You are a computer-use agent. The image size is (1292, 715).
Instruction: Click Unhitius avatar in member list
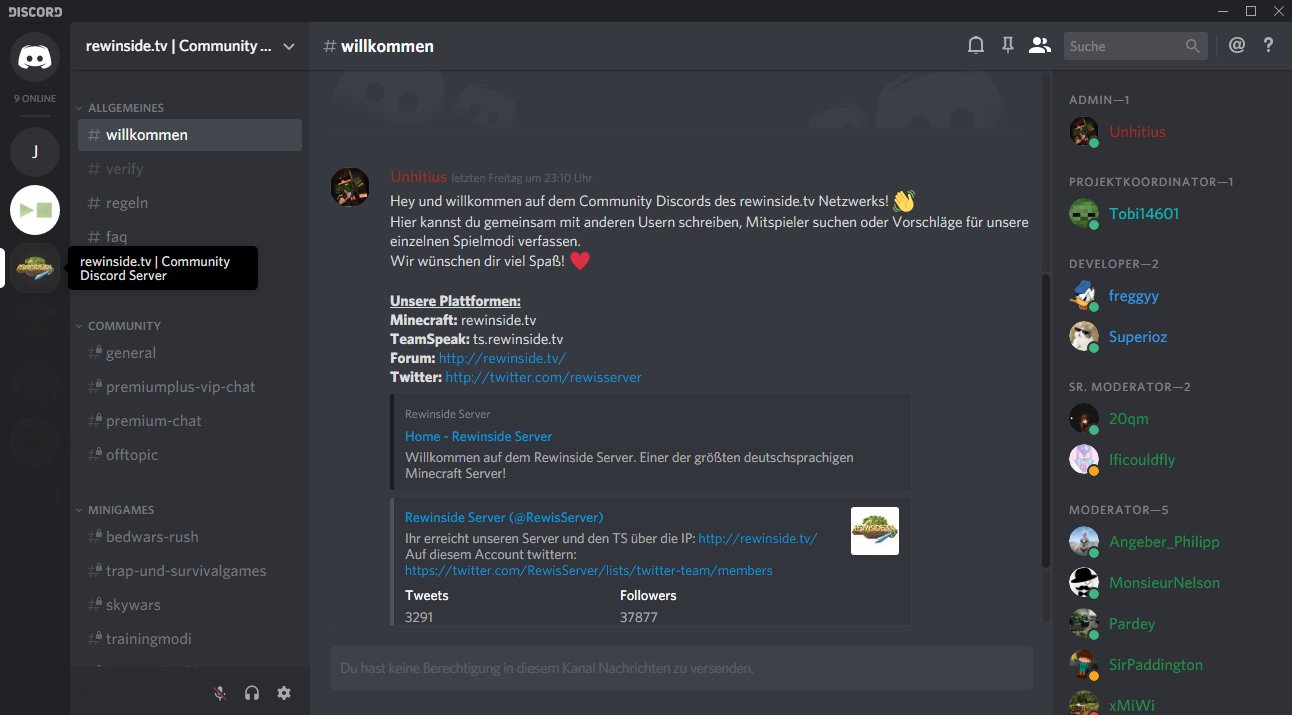[1084, 131]
